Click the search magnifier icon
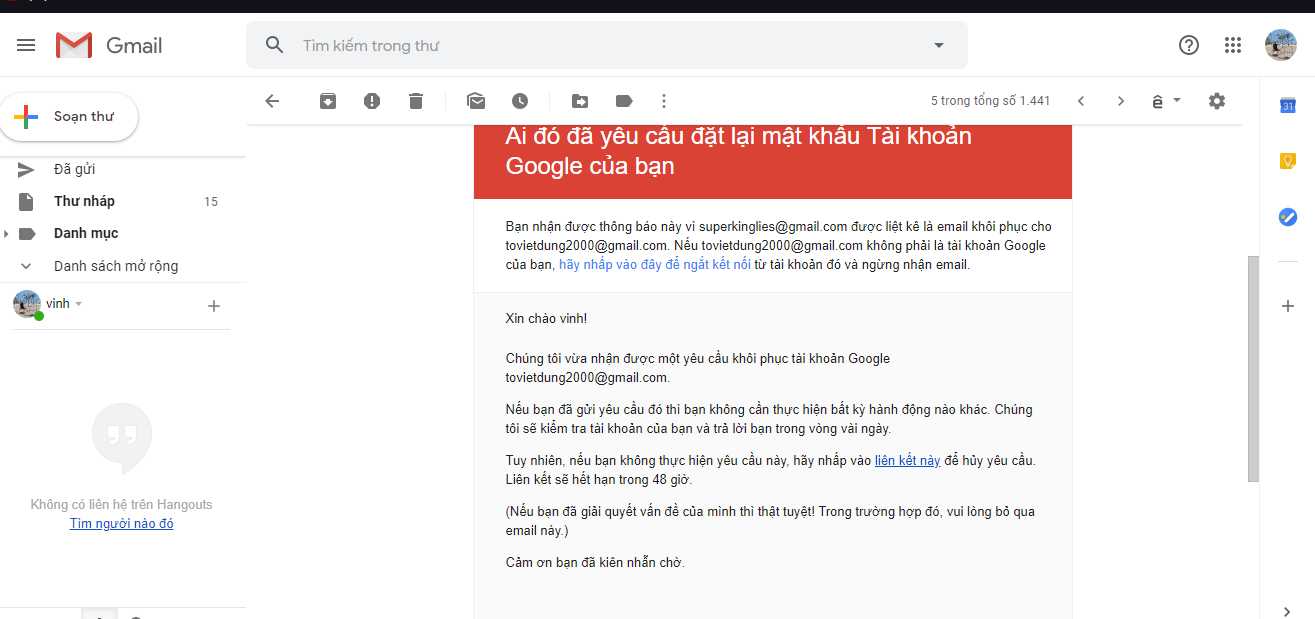Image resolution: width=1315 pixels, height=619 pixels. (x=275, y=45)
